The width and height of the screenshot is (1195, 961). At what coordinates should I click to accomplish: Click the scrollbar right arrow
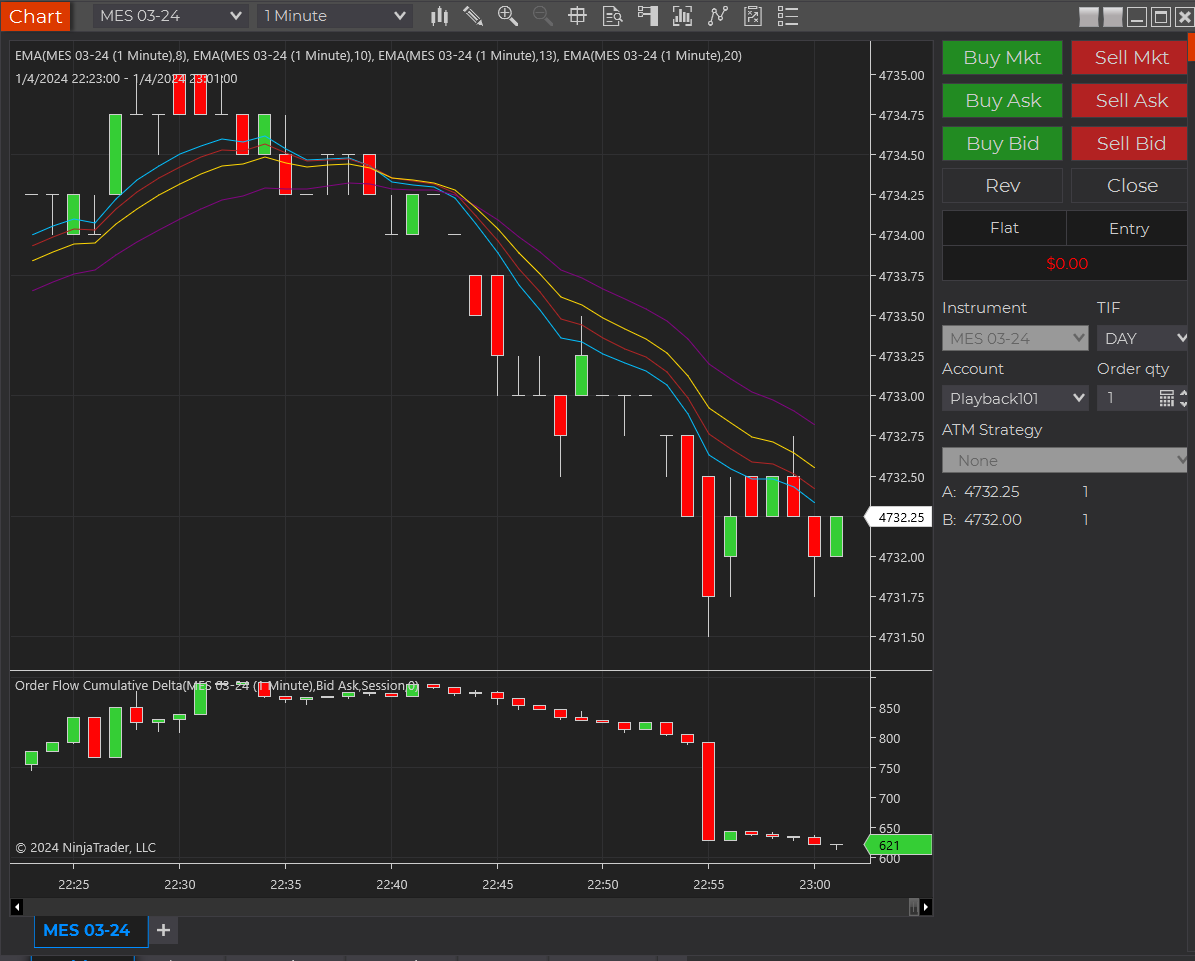[x=926, y=907]
